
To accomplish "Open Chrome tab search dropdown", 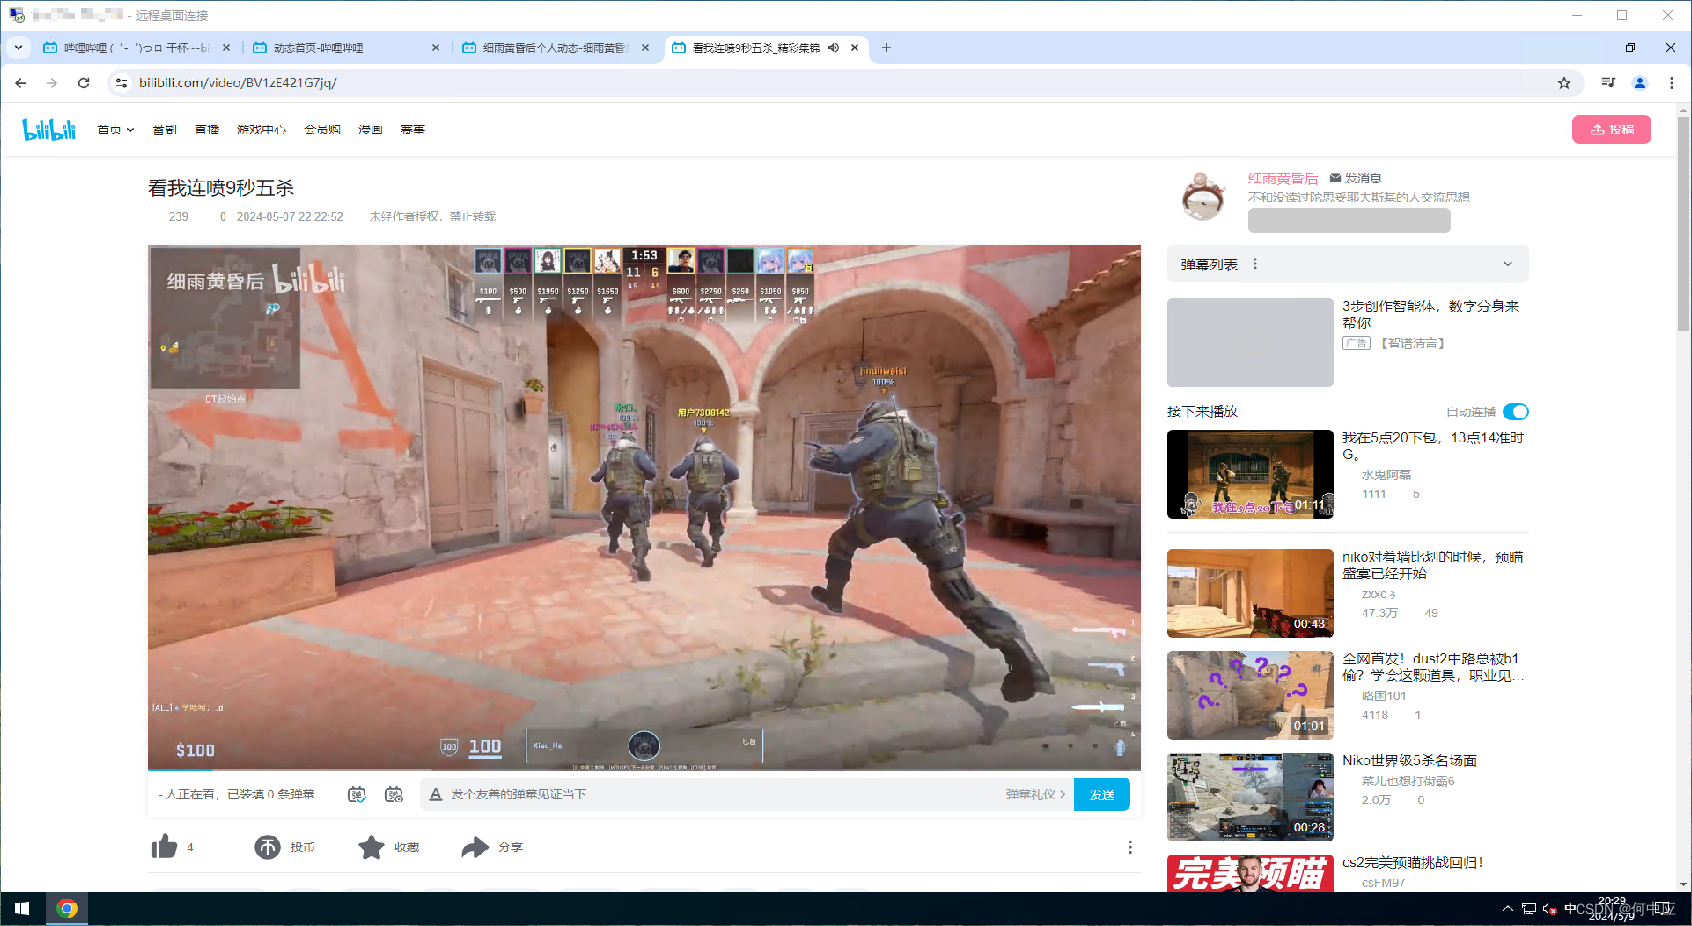I will tap(18, 47).
